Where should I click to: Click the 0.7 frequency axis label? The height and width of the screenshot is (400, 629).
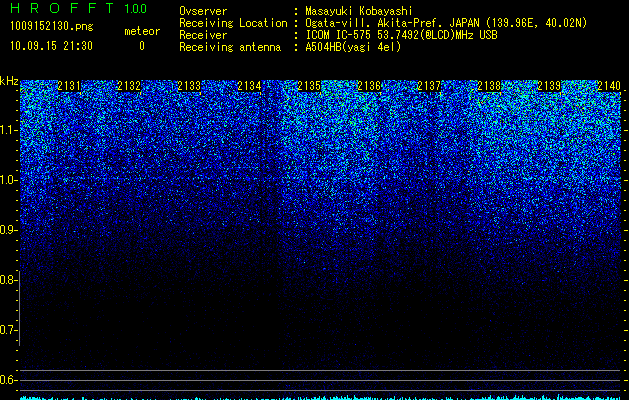click(x=7, y=330)
